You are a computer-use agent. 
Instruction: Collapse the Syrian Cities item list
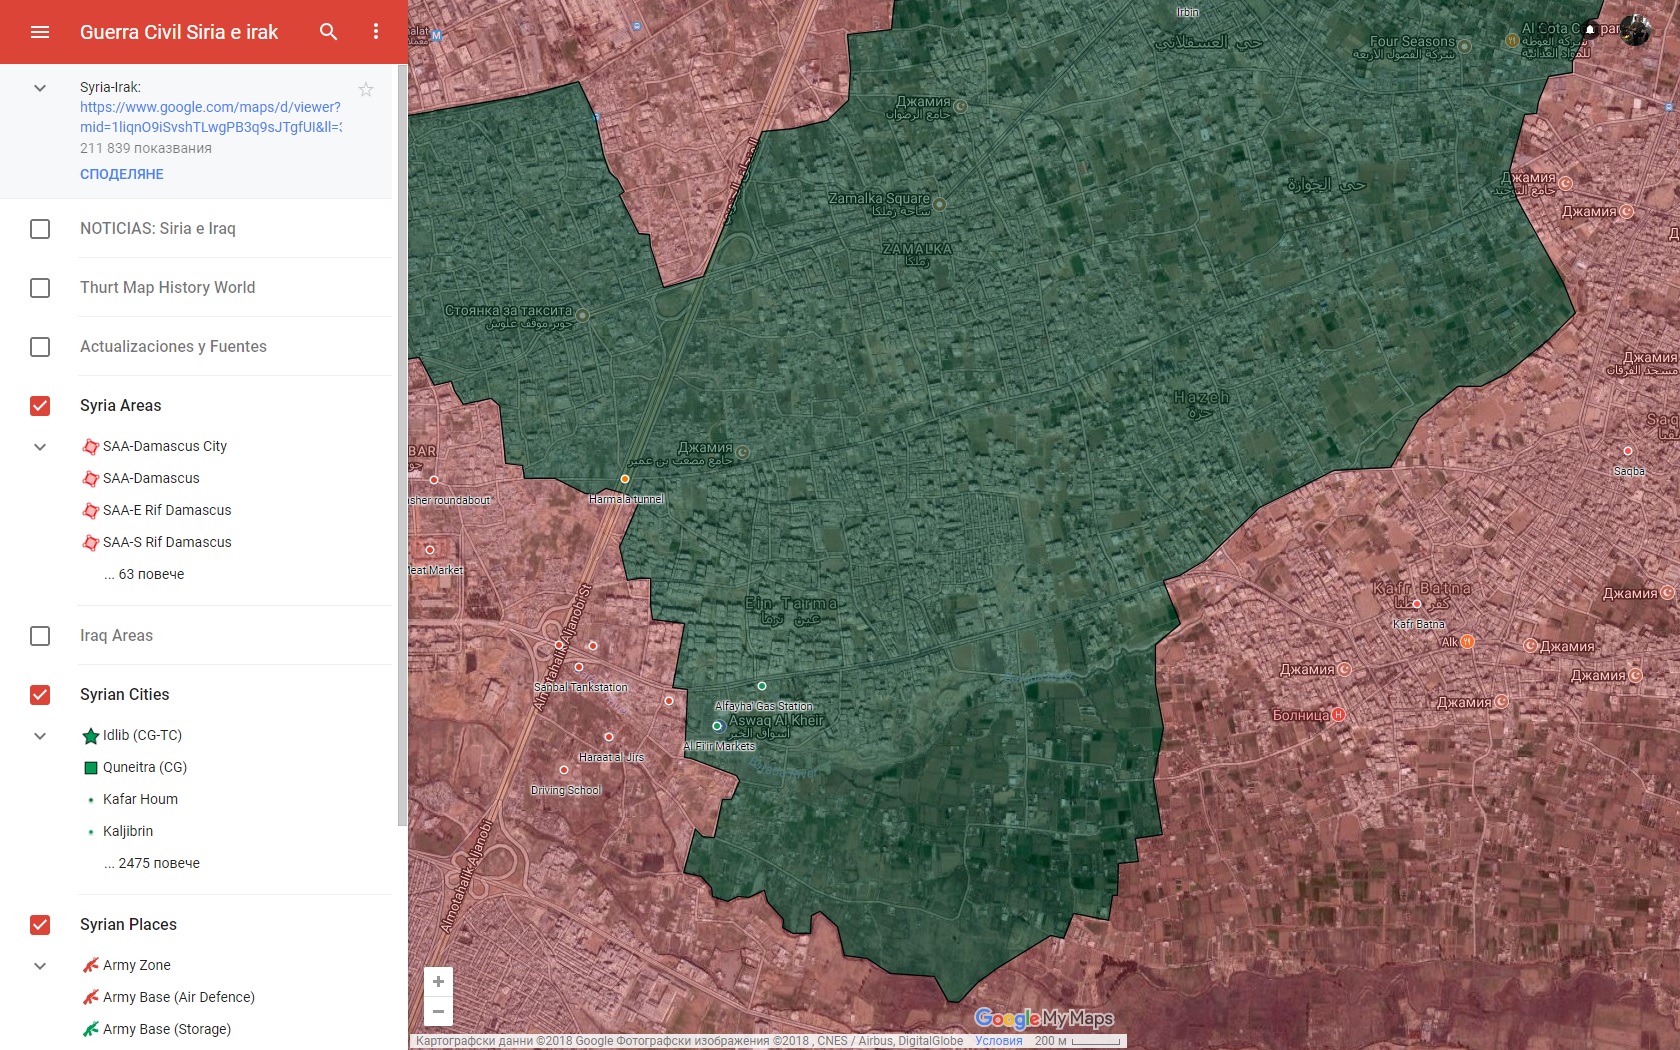tap(40, 736)
